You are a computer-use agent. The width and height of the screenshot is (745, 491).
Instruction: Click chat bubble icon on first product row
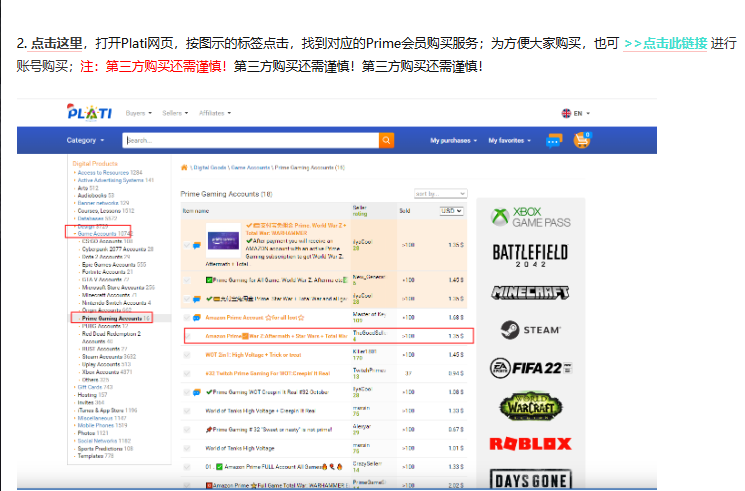click(197, 245)
